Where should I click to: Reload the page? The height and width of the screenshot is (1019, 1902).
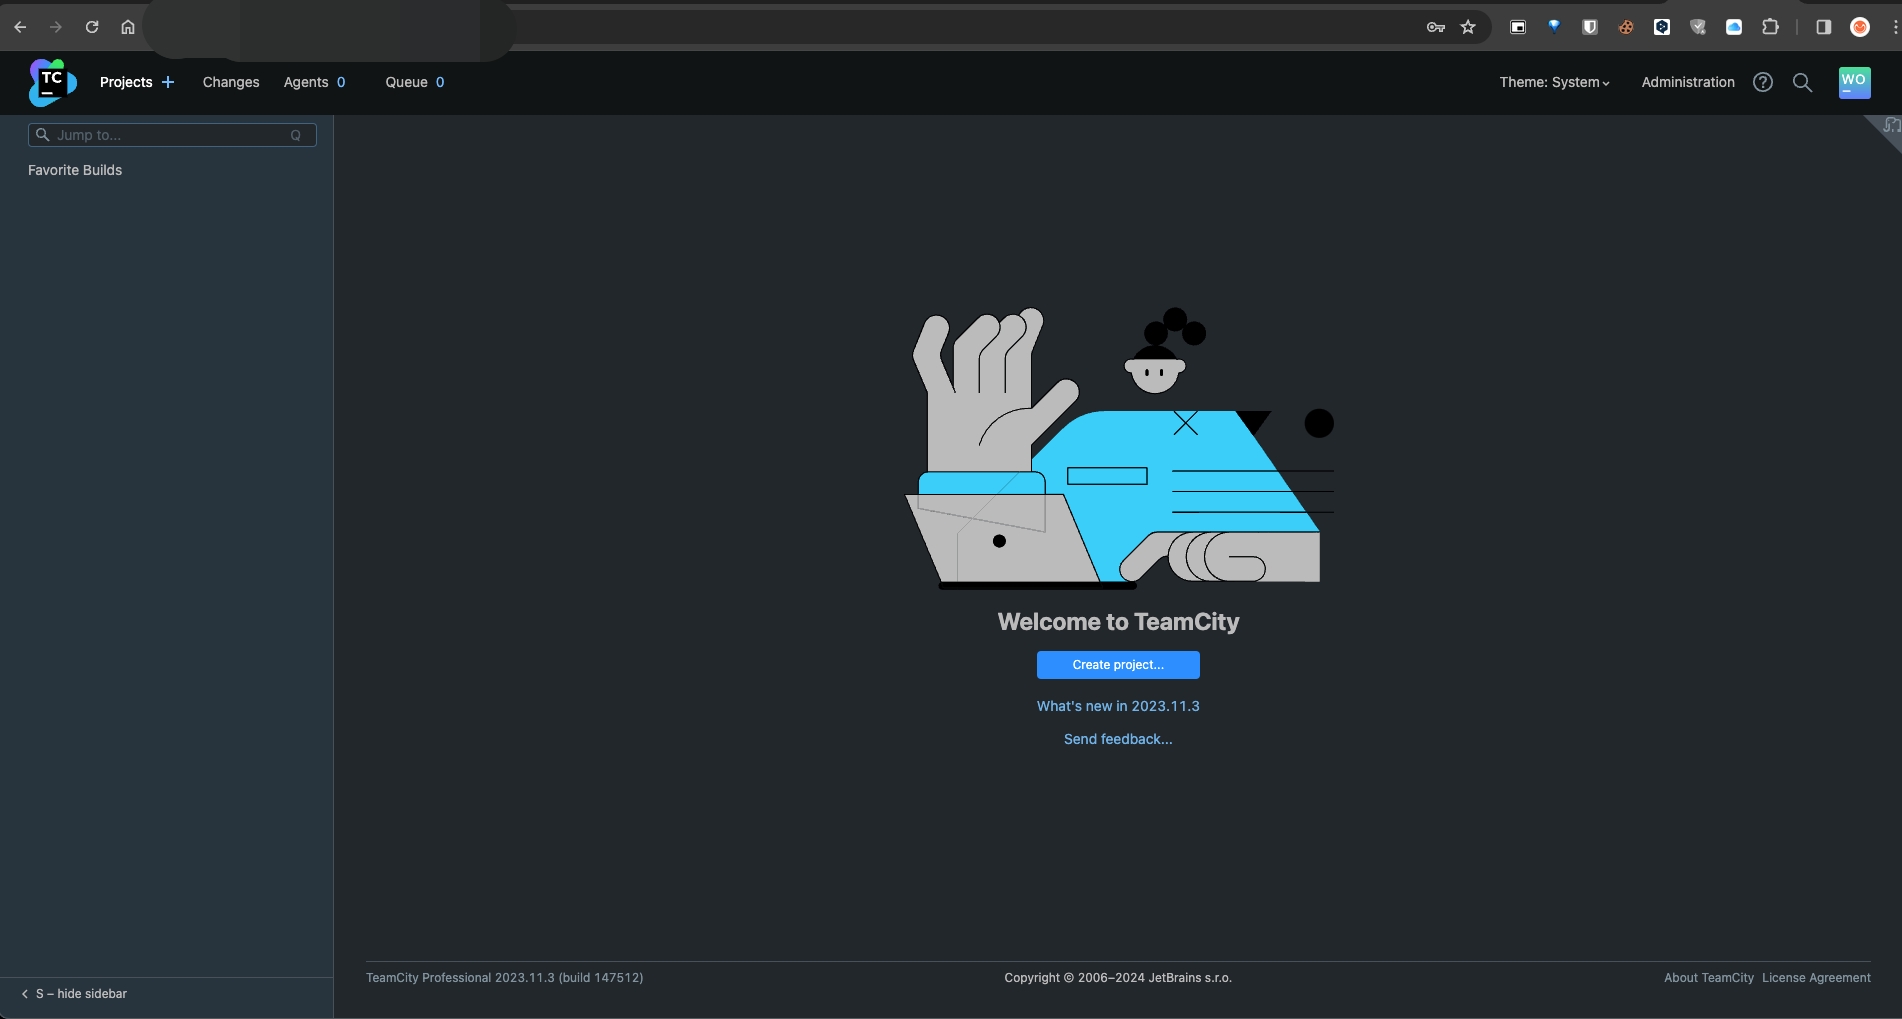pyautogui.click(x=92, y=27)
